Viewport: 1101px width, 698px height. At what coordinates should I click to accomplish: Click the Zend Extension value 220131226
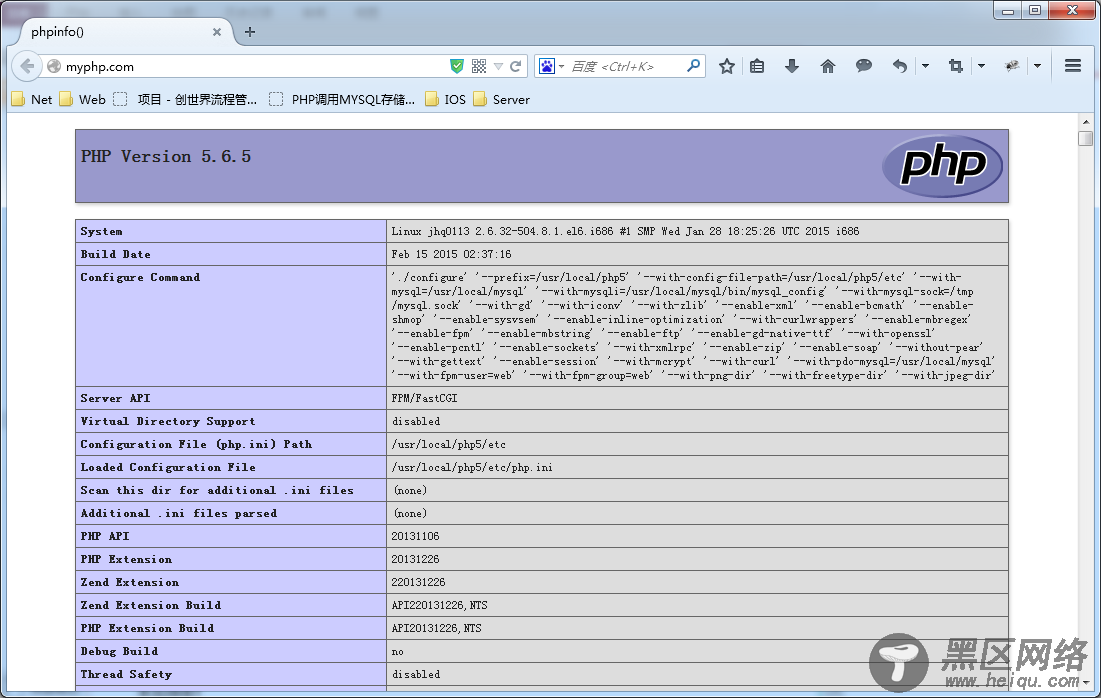418,582
